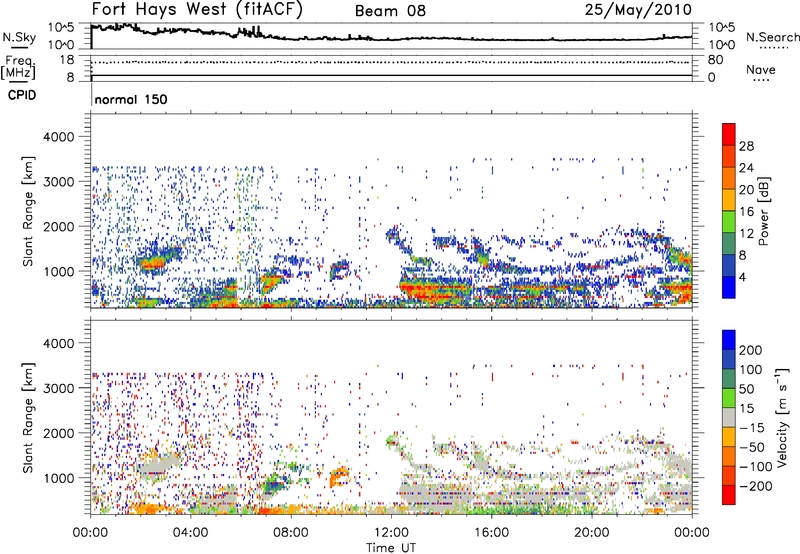Click the 04:00 time axis tick label
Viewport: 800px width, 554px height.
coord(190,533)
